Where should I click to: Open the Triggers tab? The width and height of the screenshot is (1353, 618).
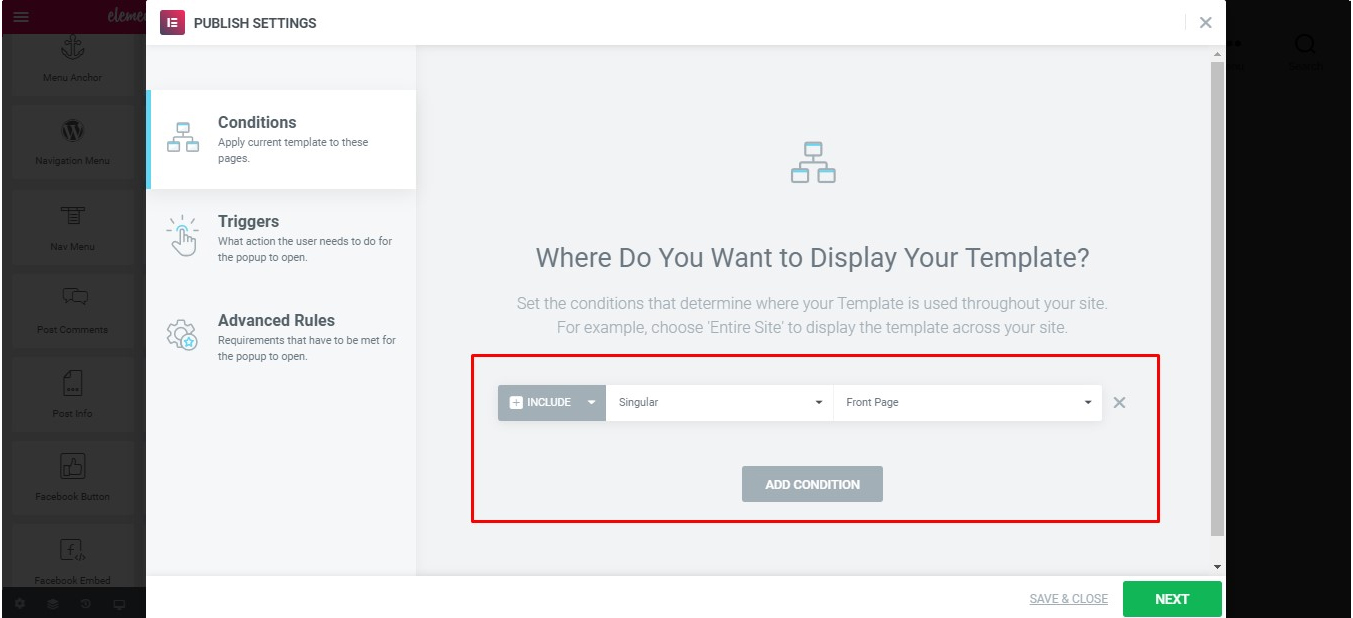(x=281, y=239)
